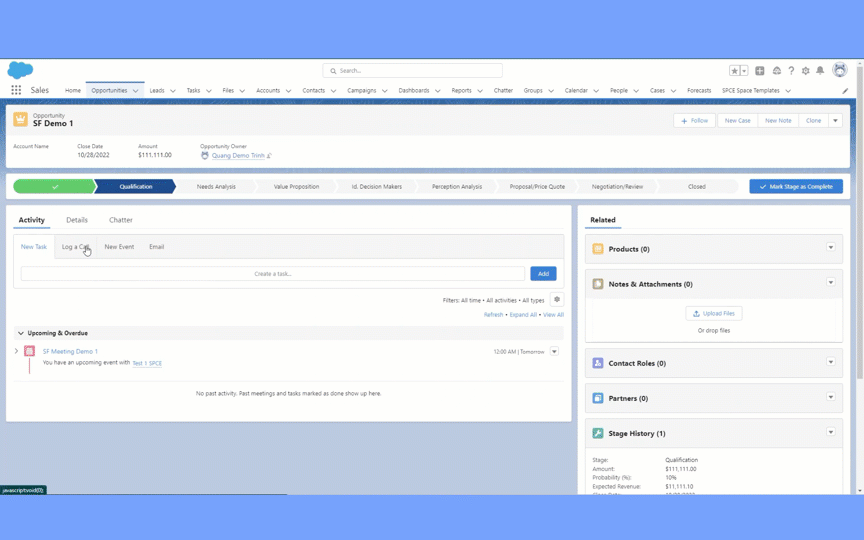Image resolution: width=864 pixels, height=540 pixels.
Task: Select the Email activity tab
Action: tap(156, 247)
